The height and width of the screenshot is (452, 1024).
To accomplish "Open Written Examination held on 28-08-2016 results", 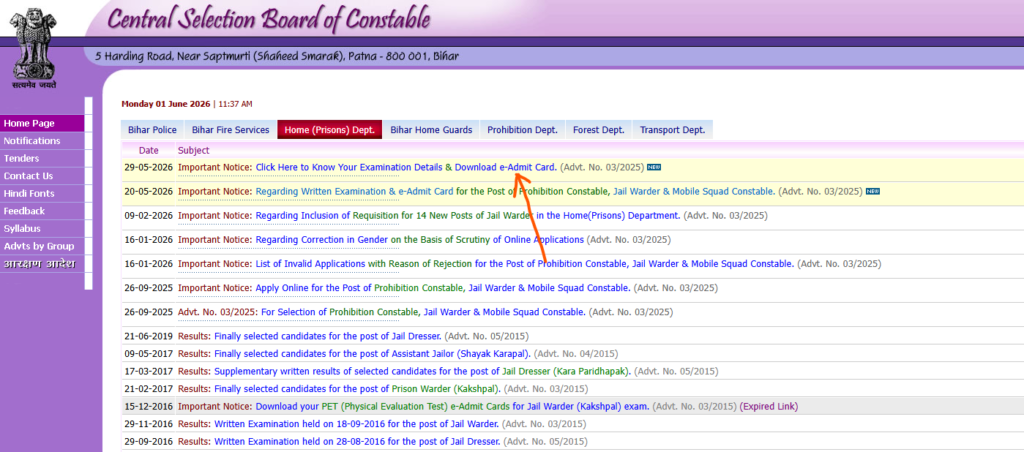I will pyautogui.click(x=357, y=441).
